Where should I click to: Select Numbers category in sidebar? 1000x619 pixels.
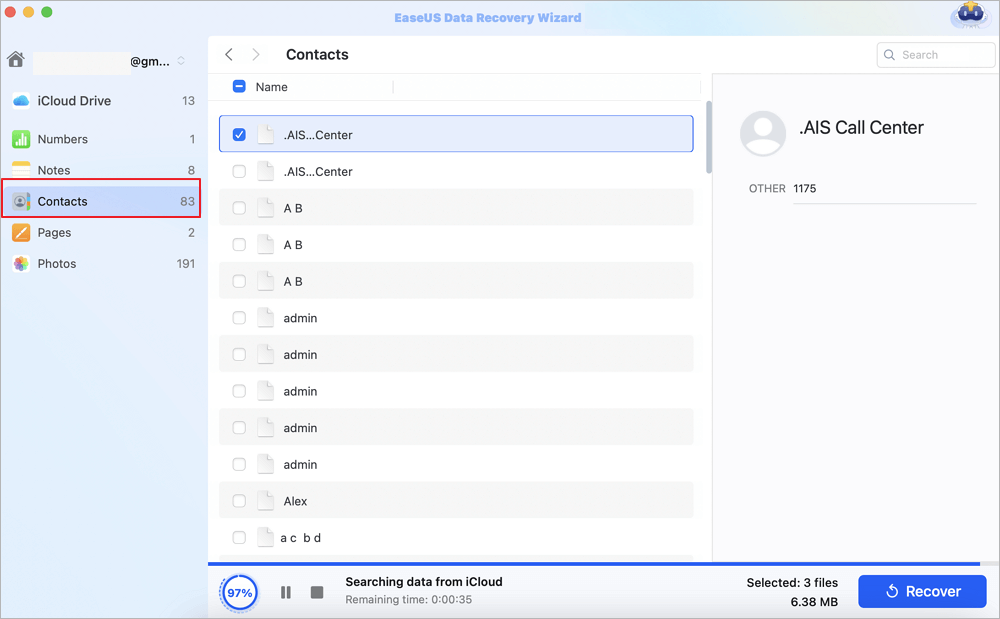click(102, 139)
